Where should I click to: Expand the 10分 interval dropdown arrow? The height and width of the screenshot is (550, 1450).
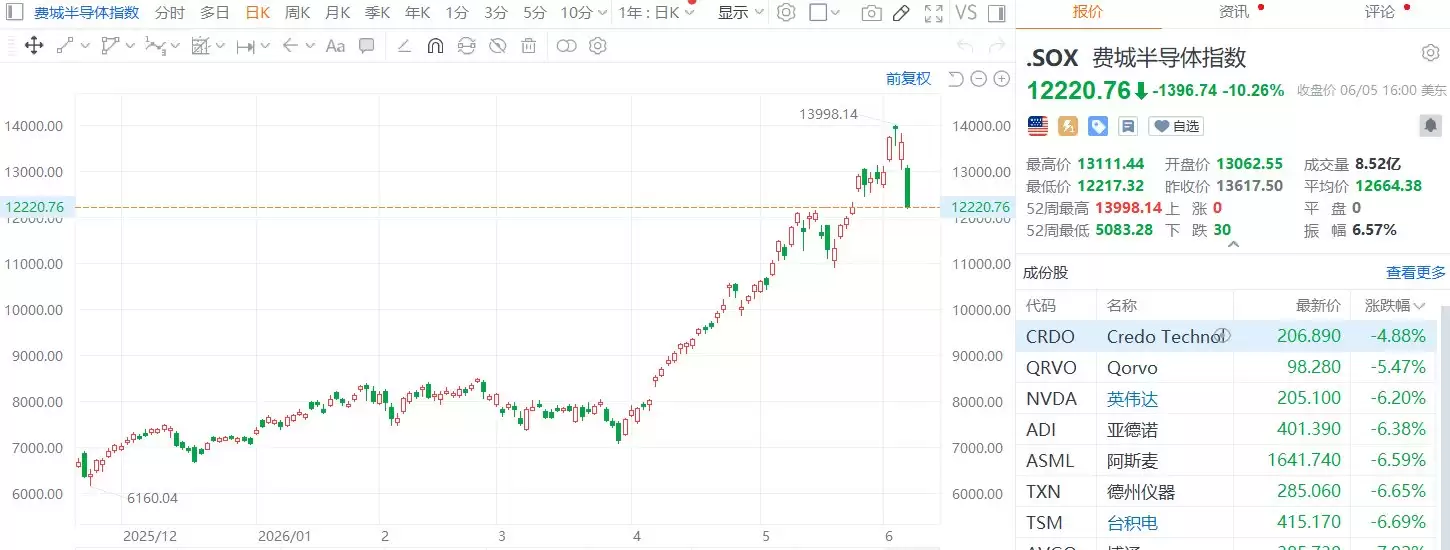pyautogui.click(x=601, y=13)
